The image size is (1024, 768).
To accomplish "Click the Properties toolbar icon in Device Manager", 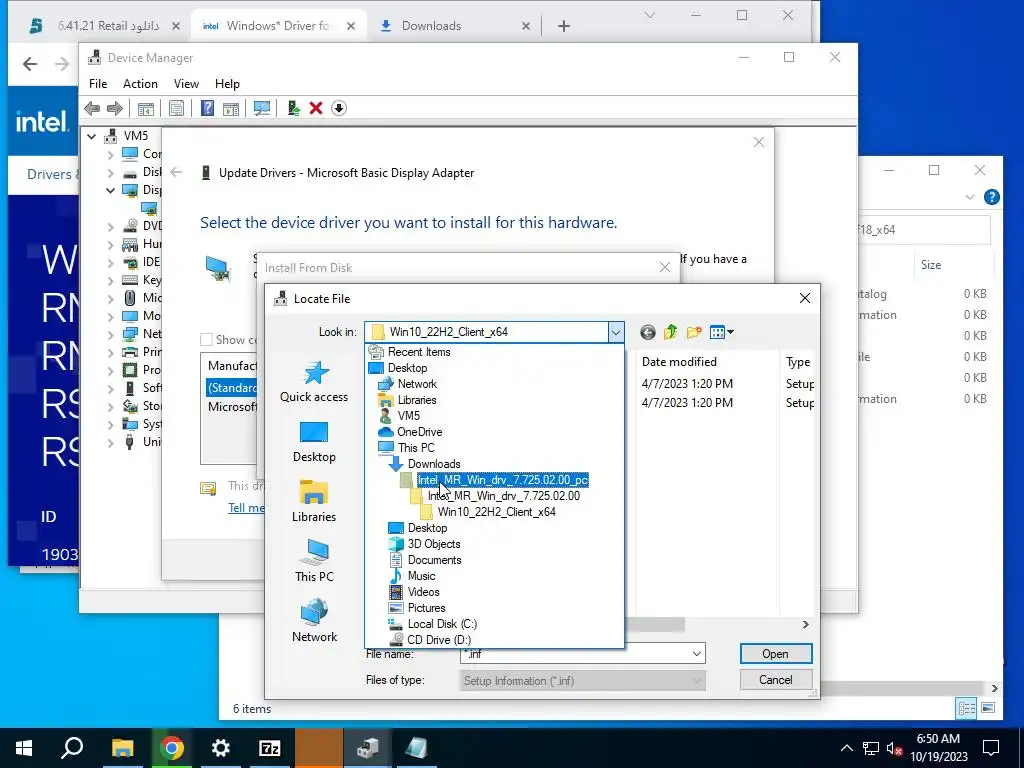I will point(176,108).
